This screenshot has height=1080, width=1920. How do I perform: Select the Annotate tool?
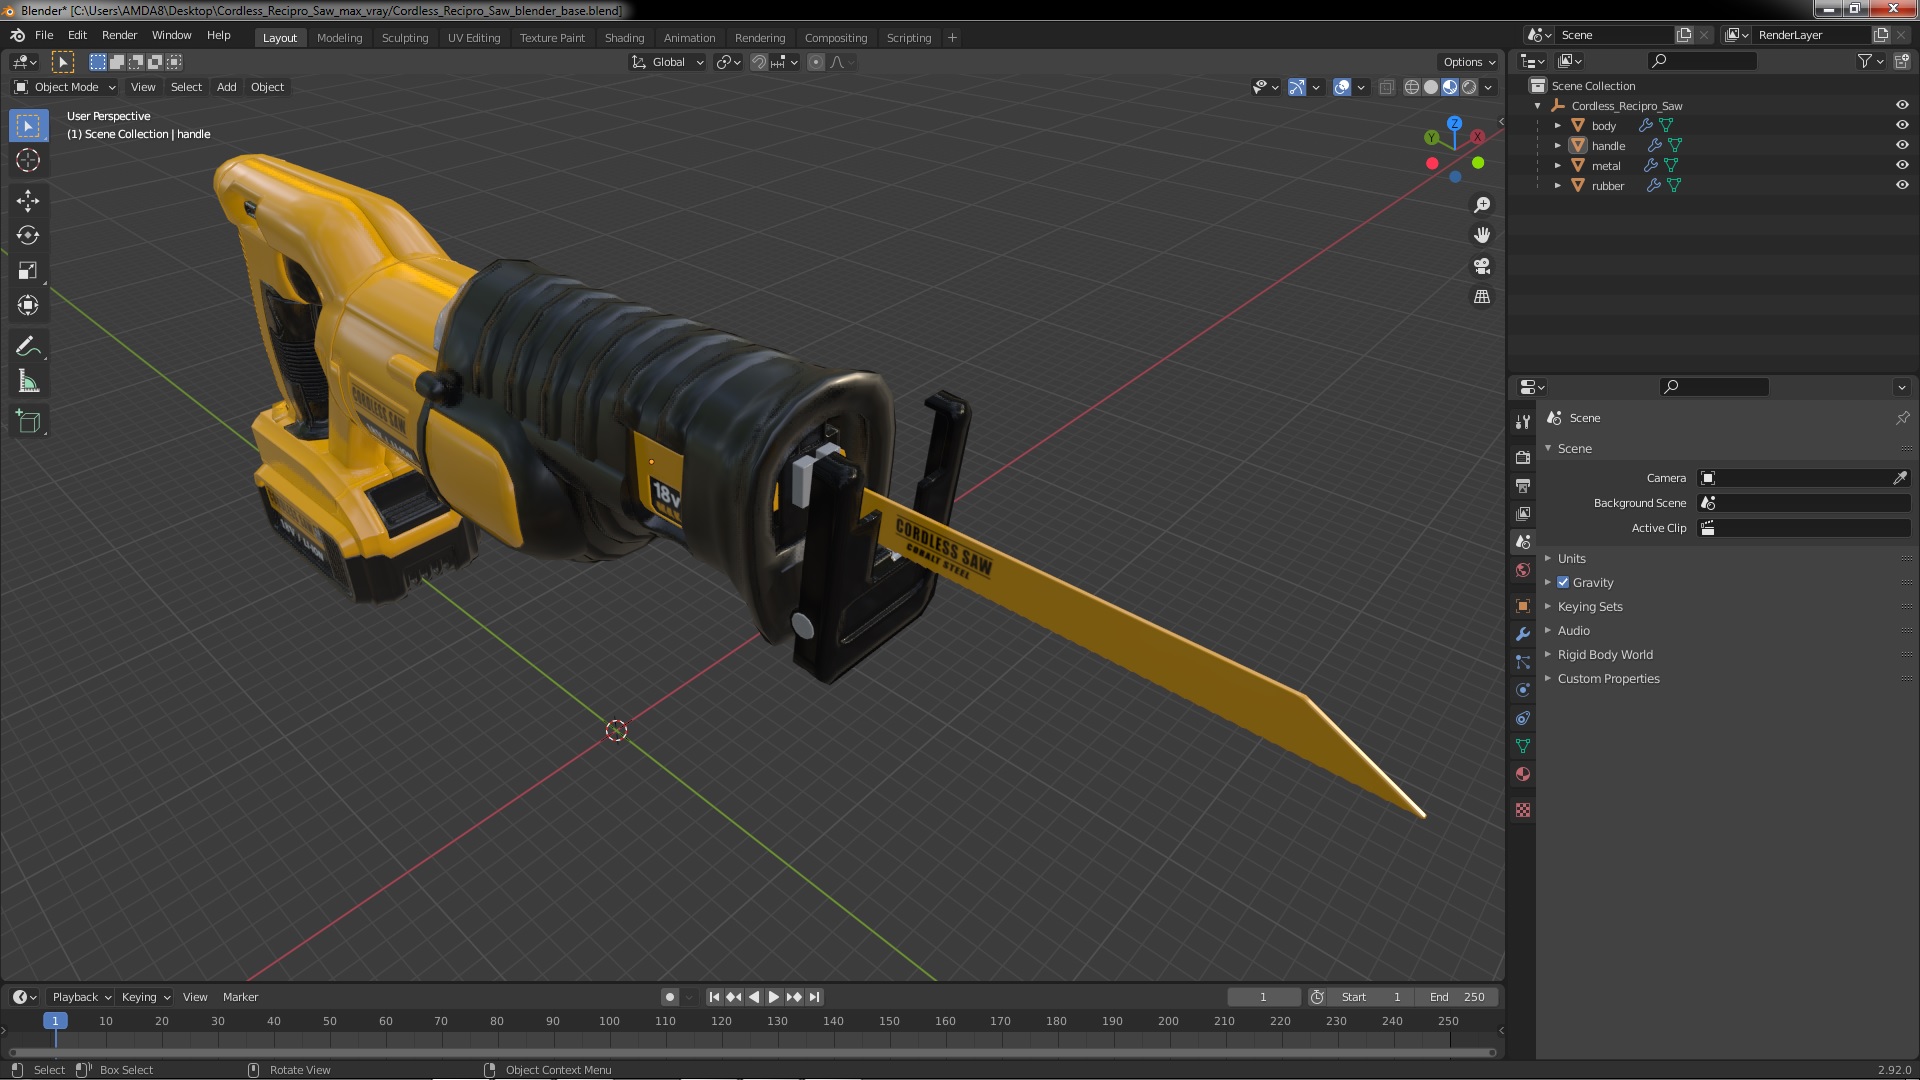point(28,346)
